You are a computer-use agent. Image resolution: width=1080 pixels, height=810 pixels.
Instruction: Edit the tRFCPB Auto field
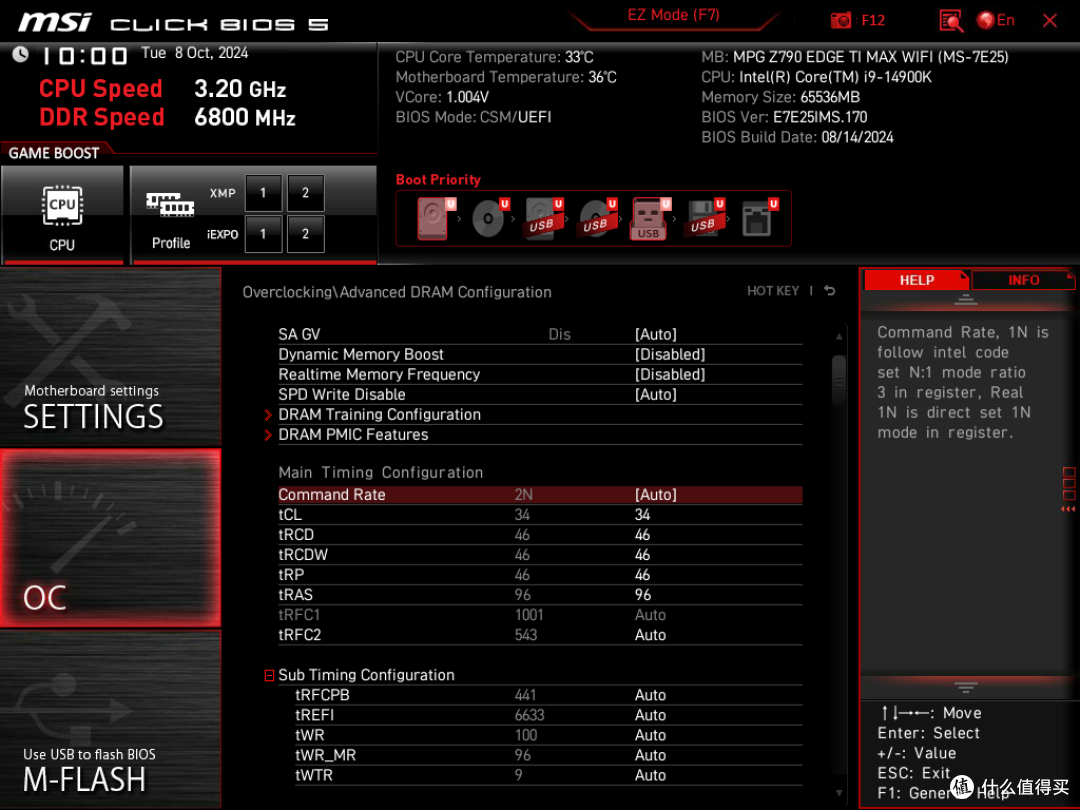click(x=650, y=695)
